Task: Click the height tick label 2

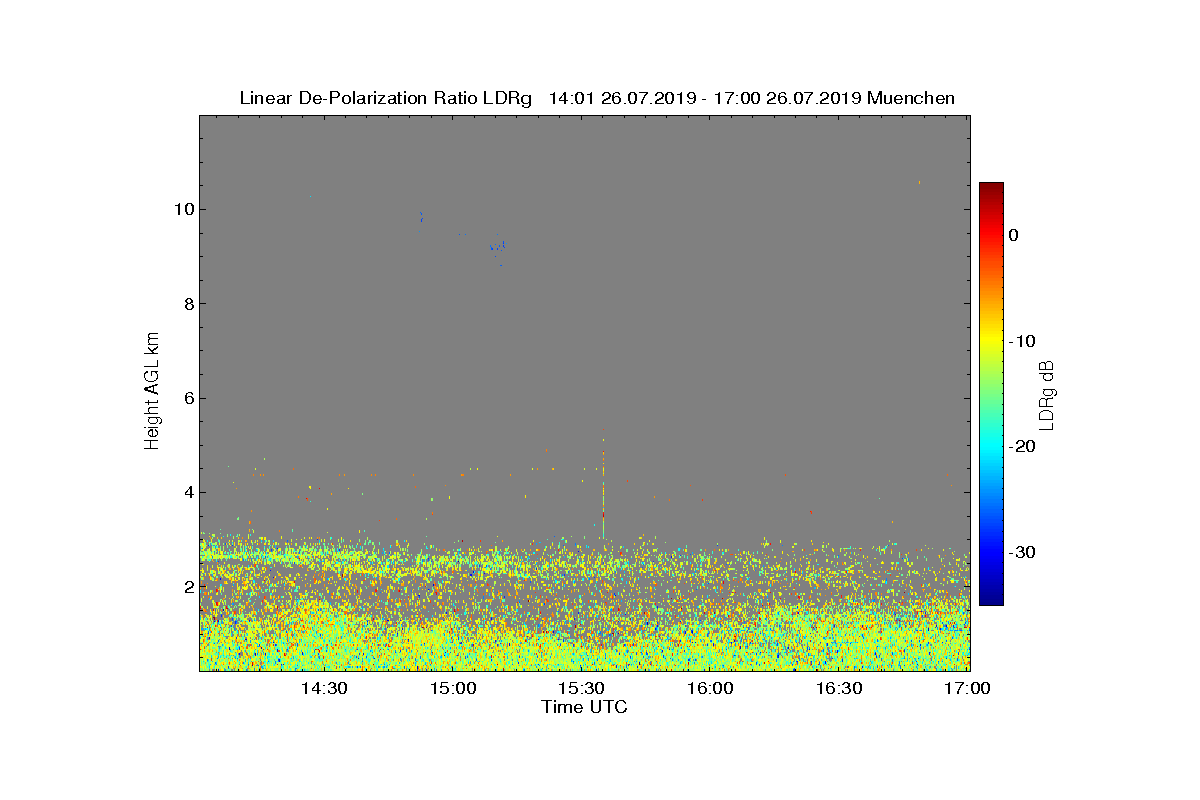Action: coord(188,586)
